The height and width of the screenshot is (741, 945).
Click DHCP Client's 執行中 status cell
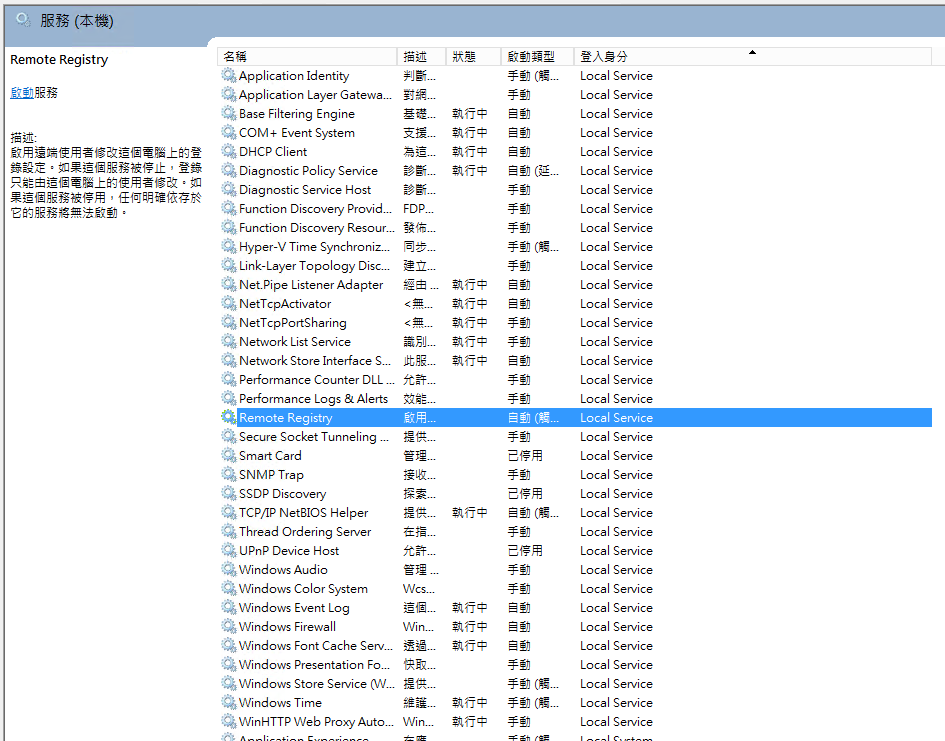point(469,151)
